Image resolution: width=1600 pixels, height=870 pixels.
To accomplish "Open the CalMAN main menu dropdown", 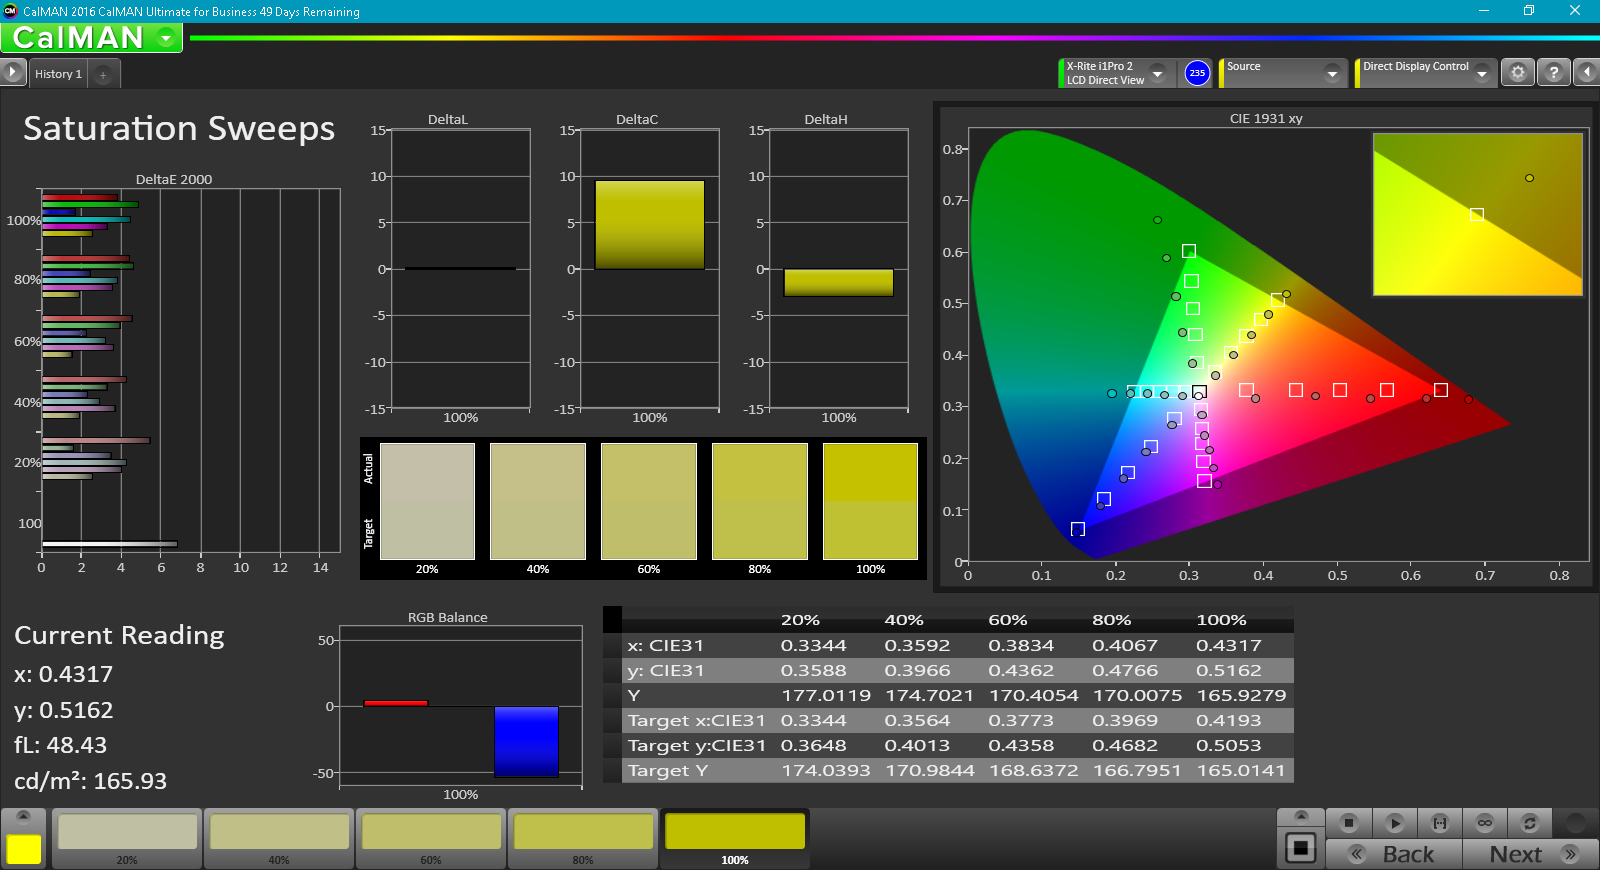I will point(166,38).
